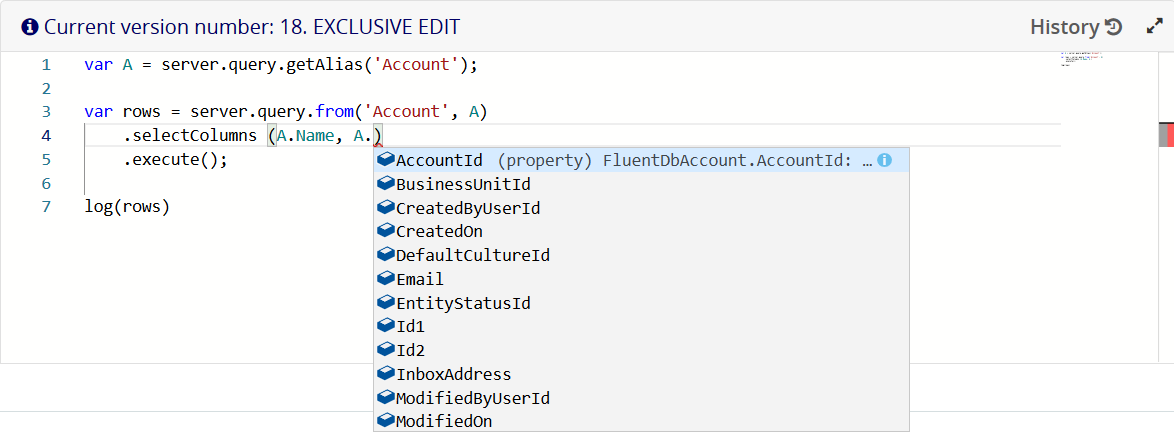Click the property cube icon beside Email
Viewport: 1174px width, 432px height.
point(385,279)
